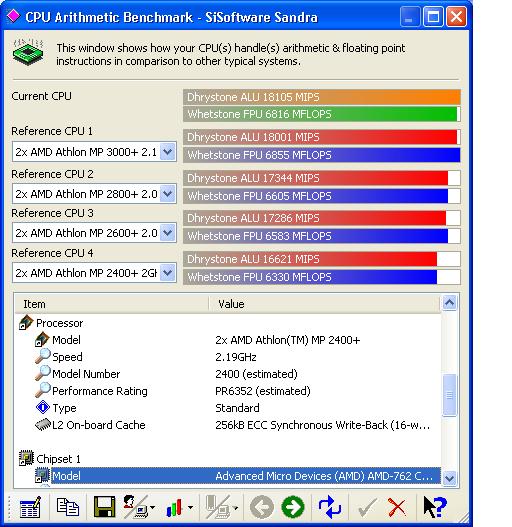Open context help arrow question icon
Screen dimensions: 512x527
(435, 507)
